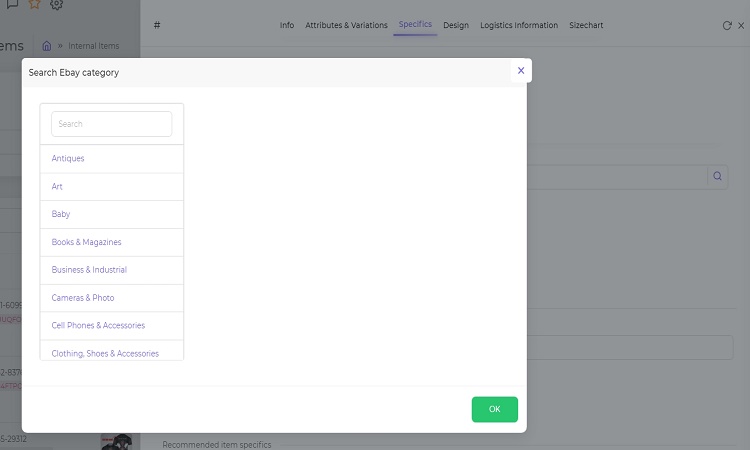The image size is (750, 450).
Task: Close the Search Ebay category dialog
Action: [x=521, y=71]
